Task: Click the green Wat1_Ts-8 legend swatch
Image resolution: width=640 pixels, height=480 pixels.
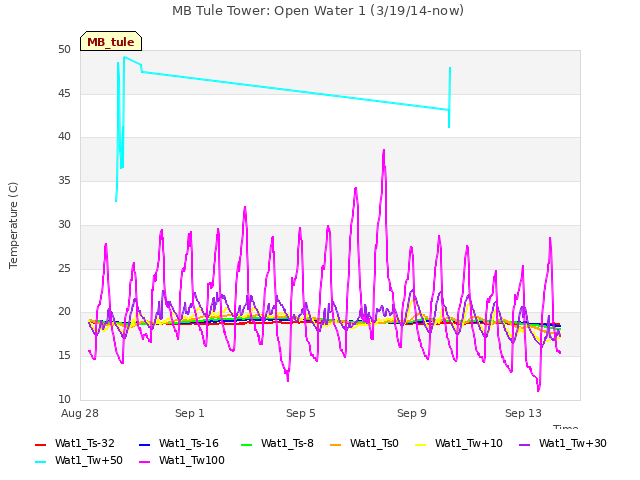Action: pos(247,444)
